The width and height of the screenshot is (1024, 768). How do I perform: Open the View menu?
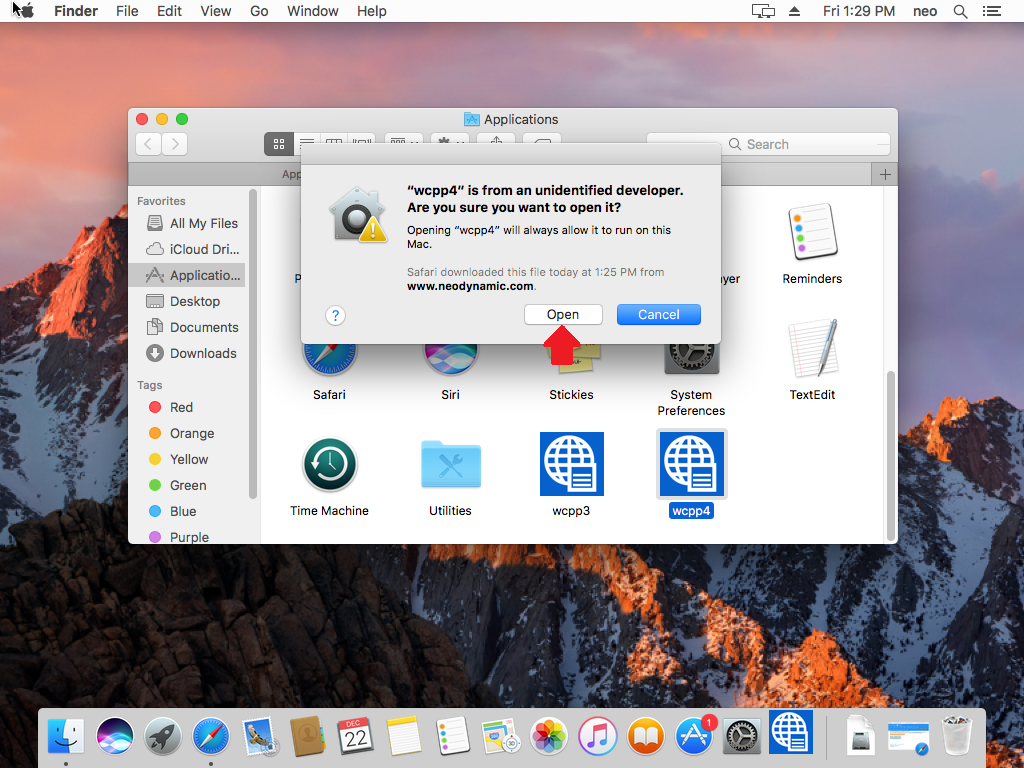tap(216, 11)
